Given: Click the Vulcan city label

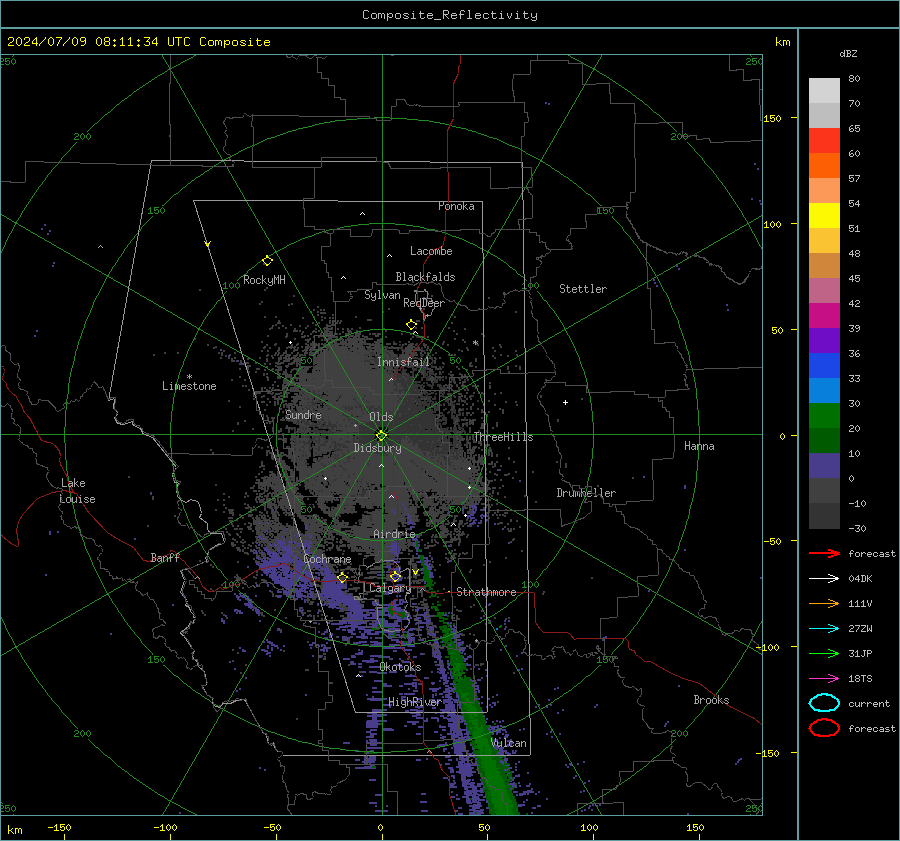Looking at the screenshot, I should 509,743.
